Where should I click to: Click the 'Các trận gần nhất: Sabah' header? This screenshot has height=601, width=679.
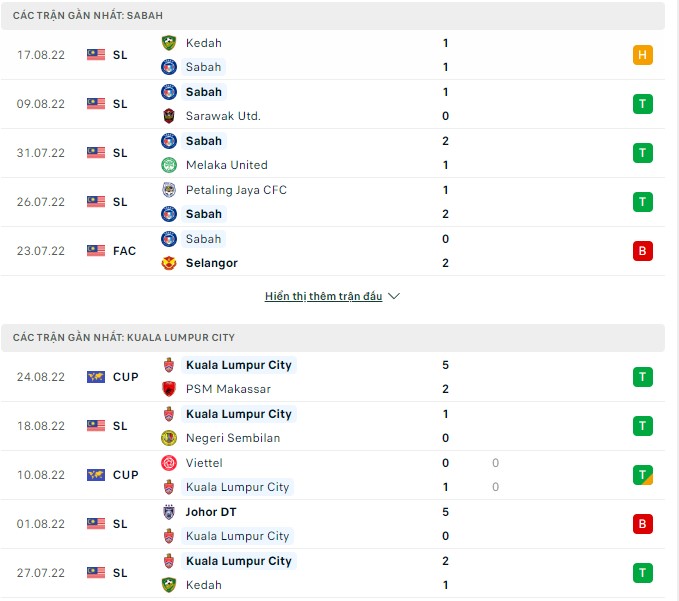pos(89,16)
